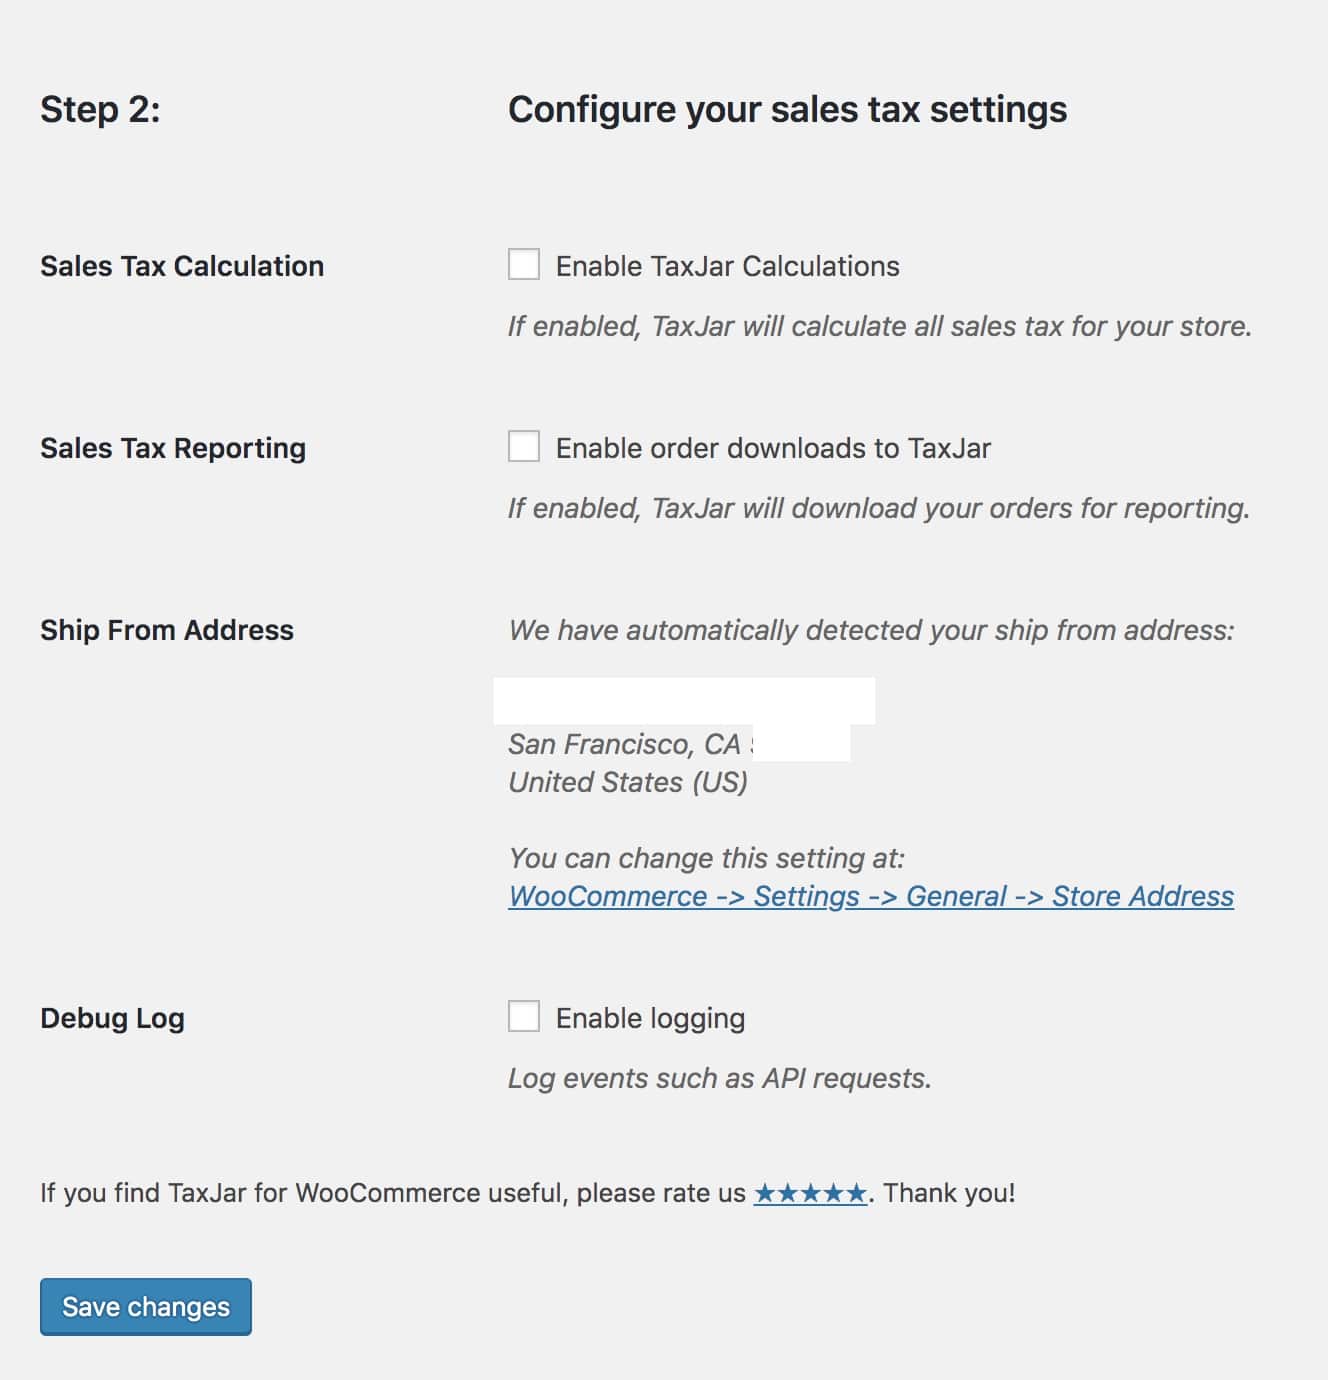Select the Sales Tax Reporting row heading
The image size is (1328, 1380).
point(173,448)
